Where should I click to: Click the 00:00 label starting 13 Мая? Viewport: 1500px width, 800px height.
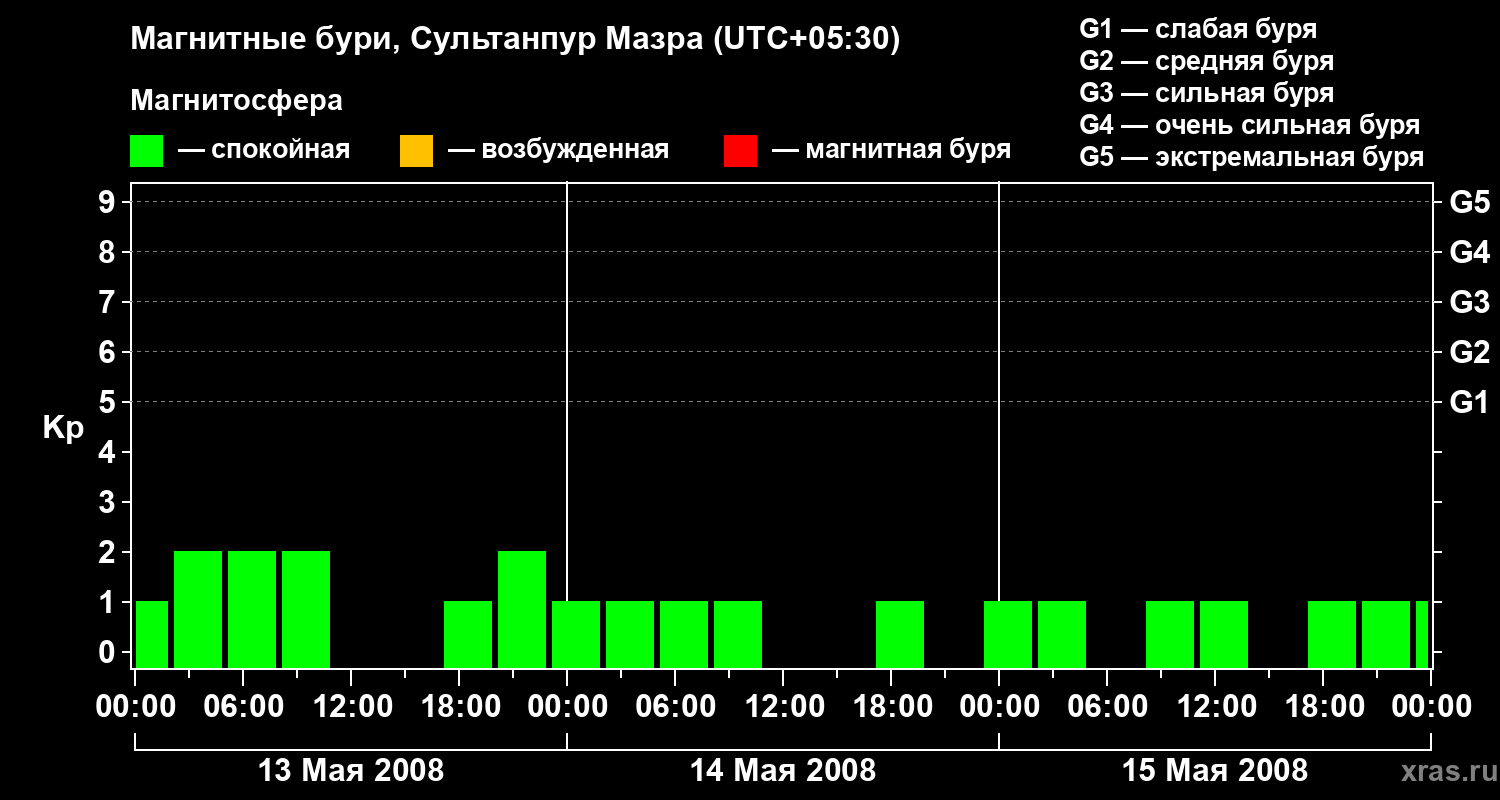pyautogui.click(x=136, y=707)
